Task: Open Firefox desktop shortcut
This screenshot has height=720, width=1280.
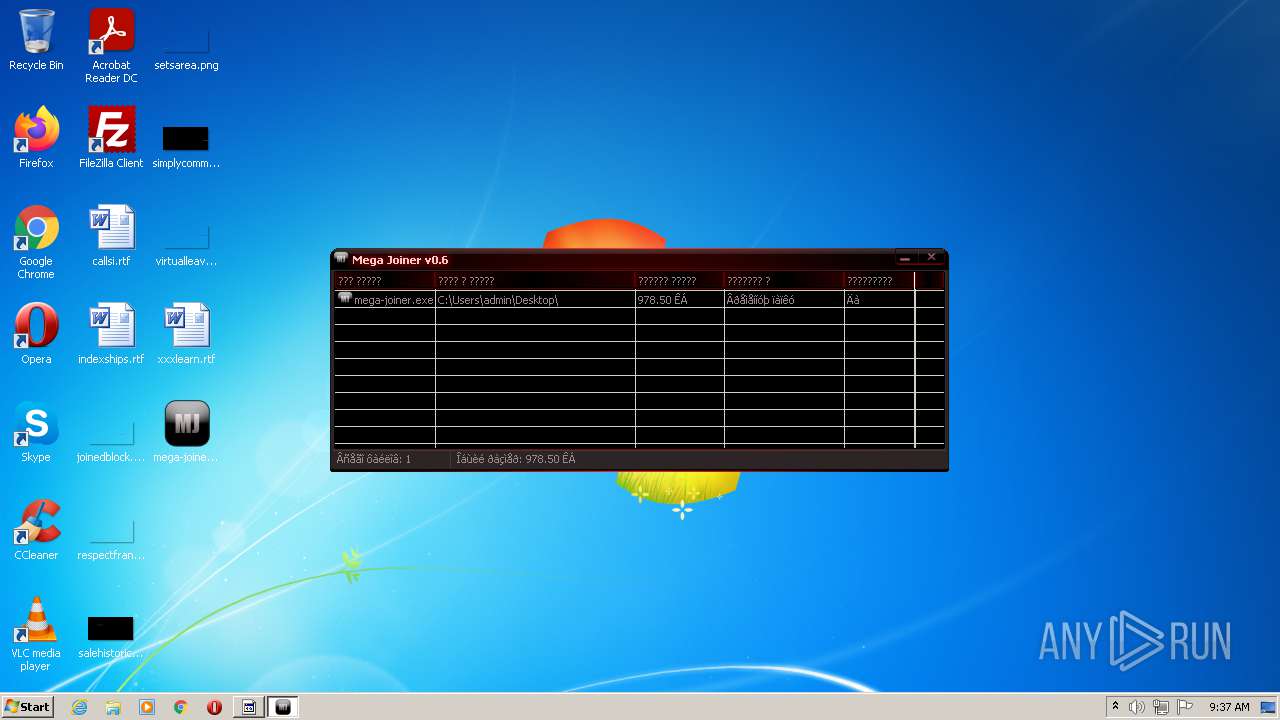Action: click(36, 138)
